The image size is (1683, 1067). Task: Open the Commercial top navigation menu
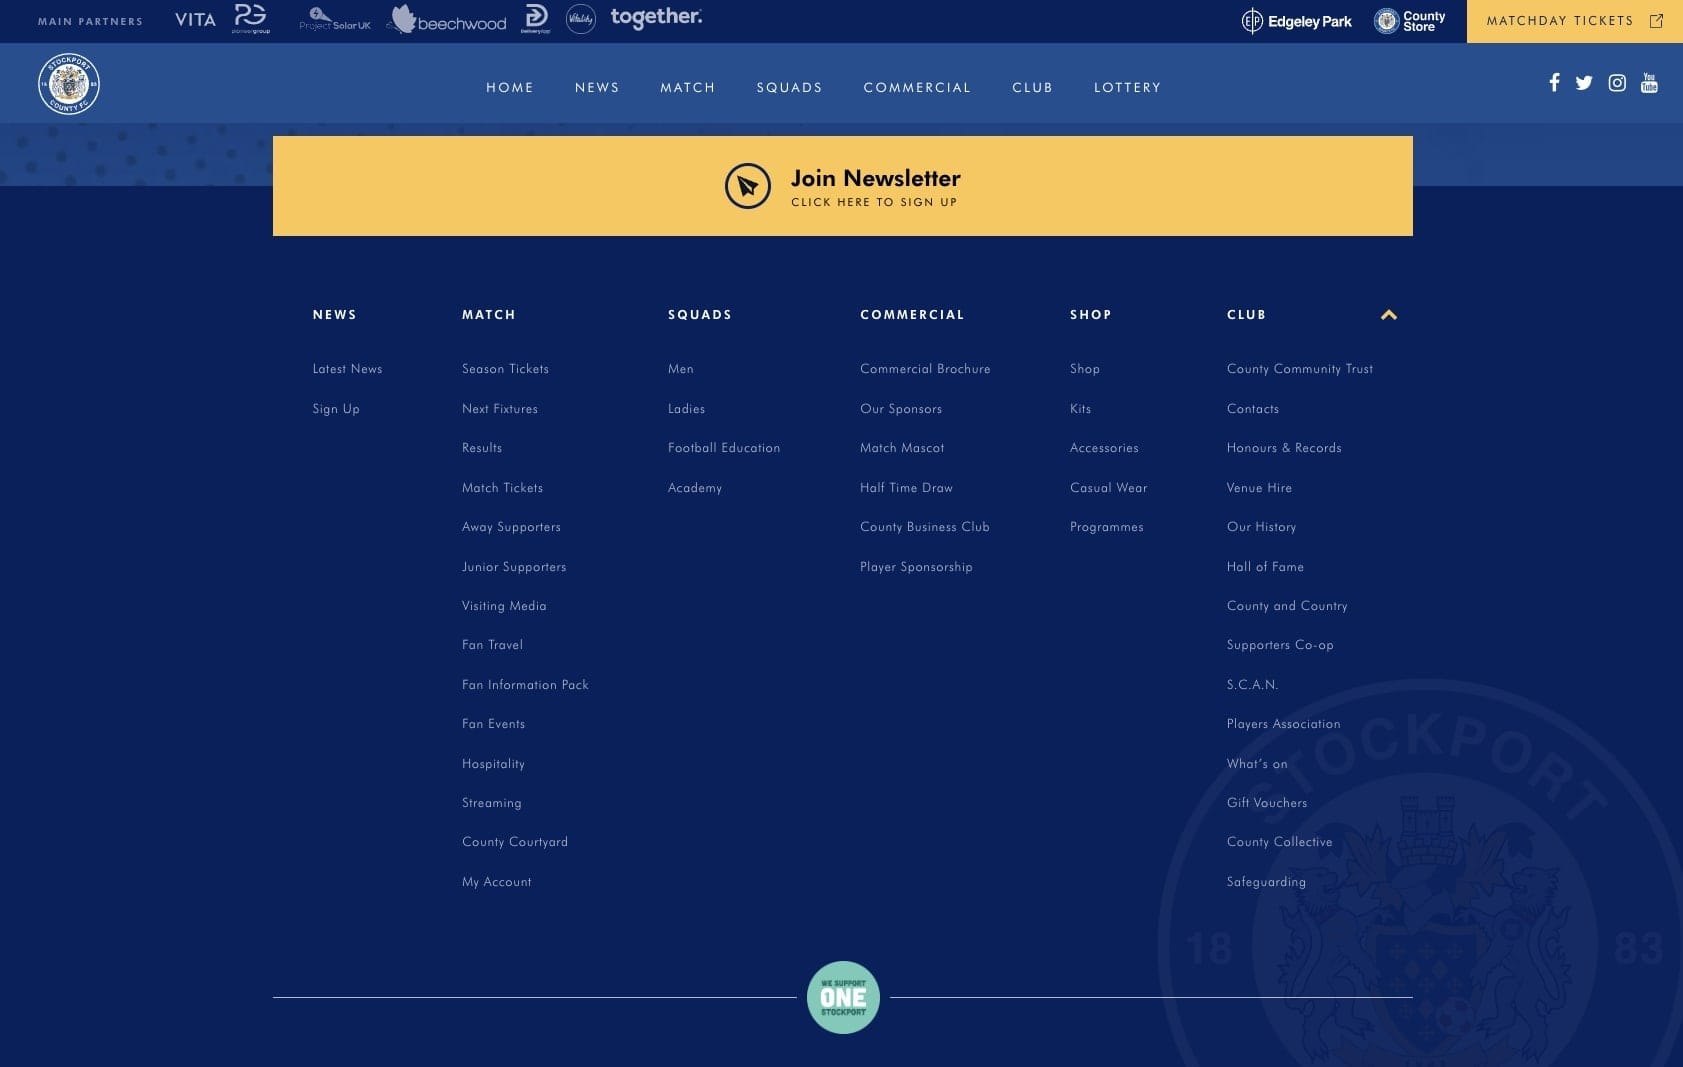[x=917, y=88]
